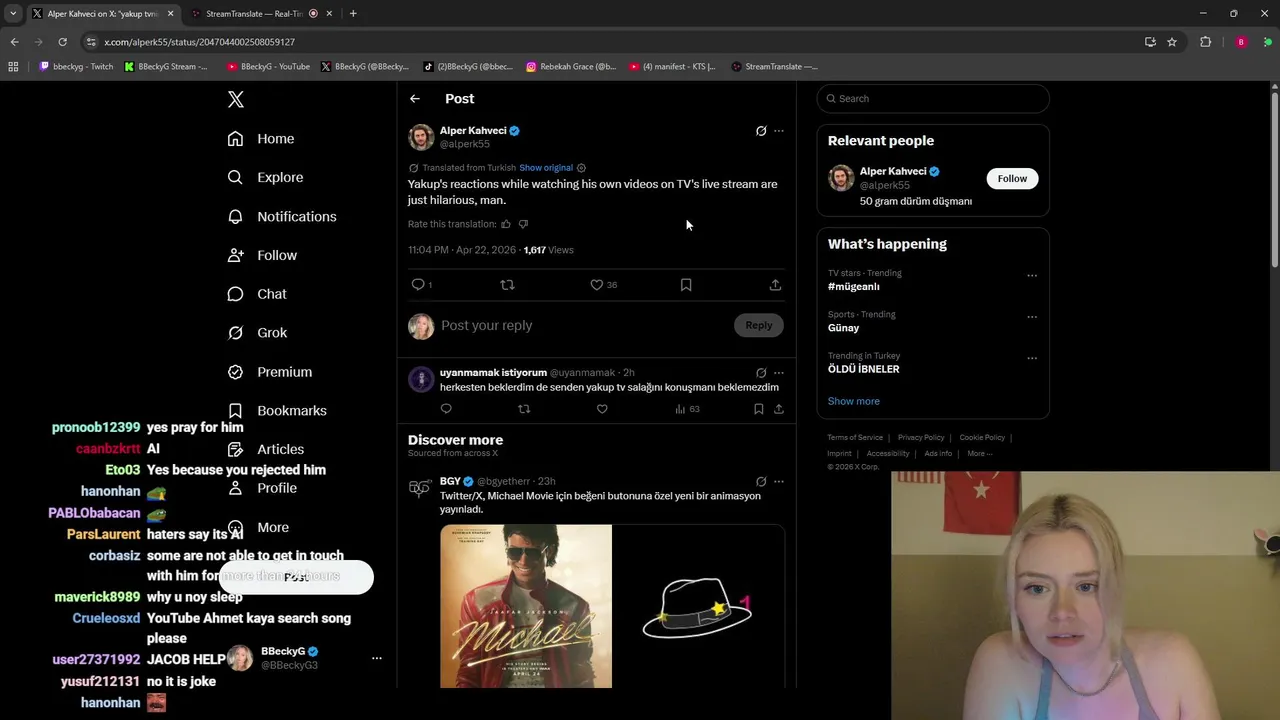
Task: Open more options on the BGY post
Action: click(x=779, y=482)
